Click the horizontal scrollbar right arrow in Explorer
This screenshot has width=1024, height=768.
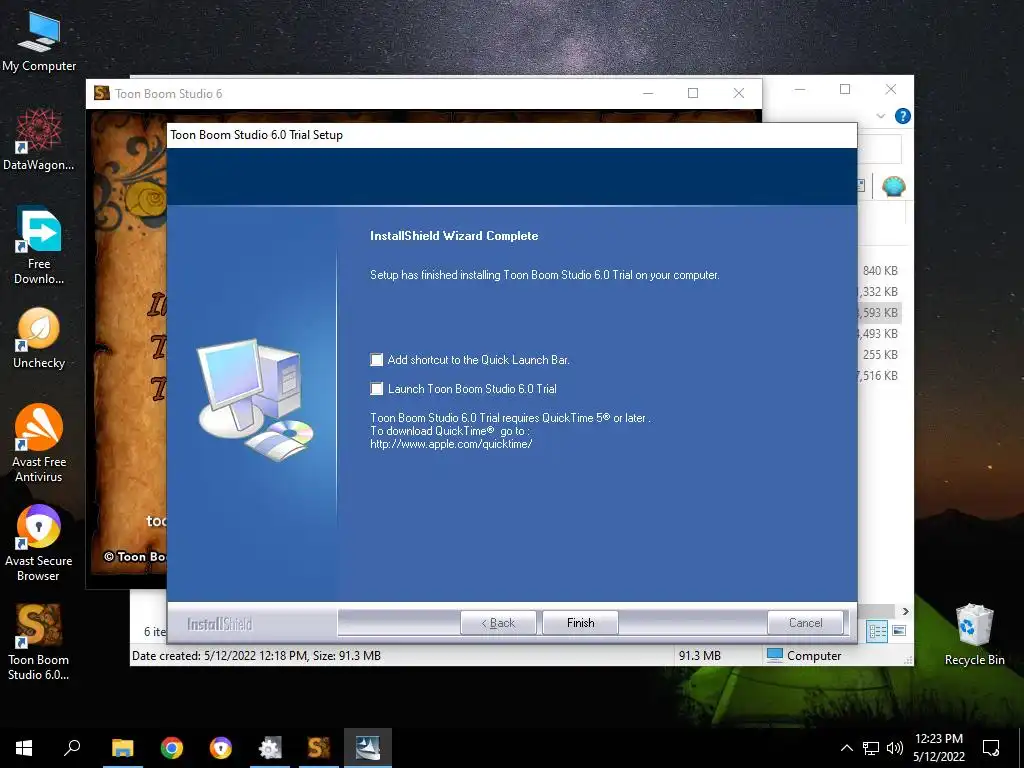[x=905, y=611]
